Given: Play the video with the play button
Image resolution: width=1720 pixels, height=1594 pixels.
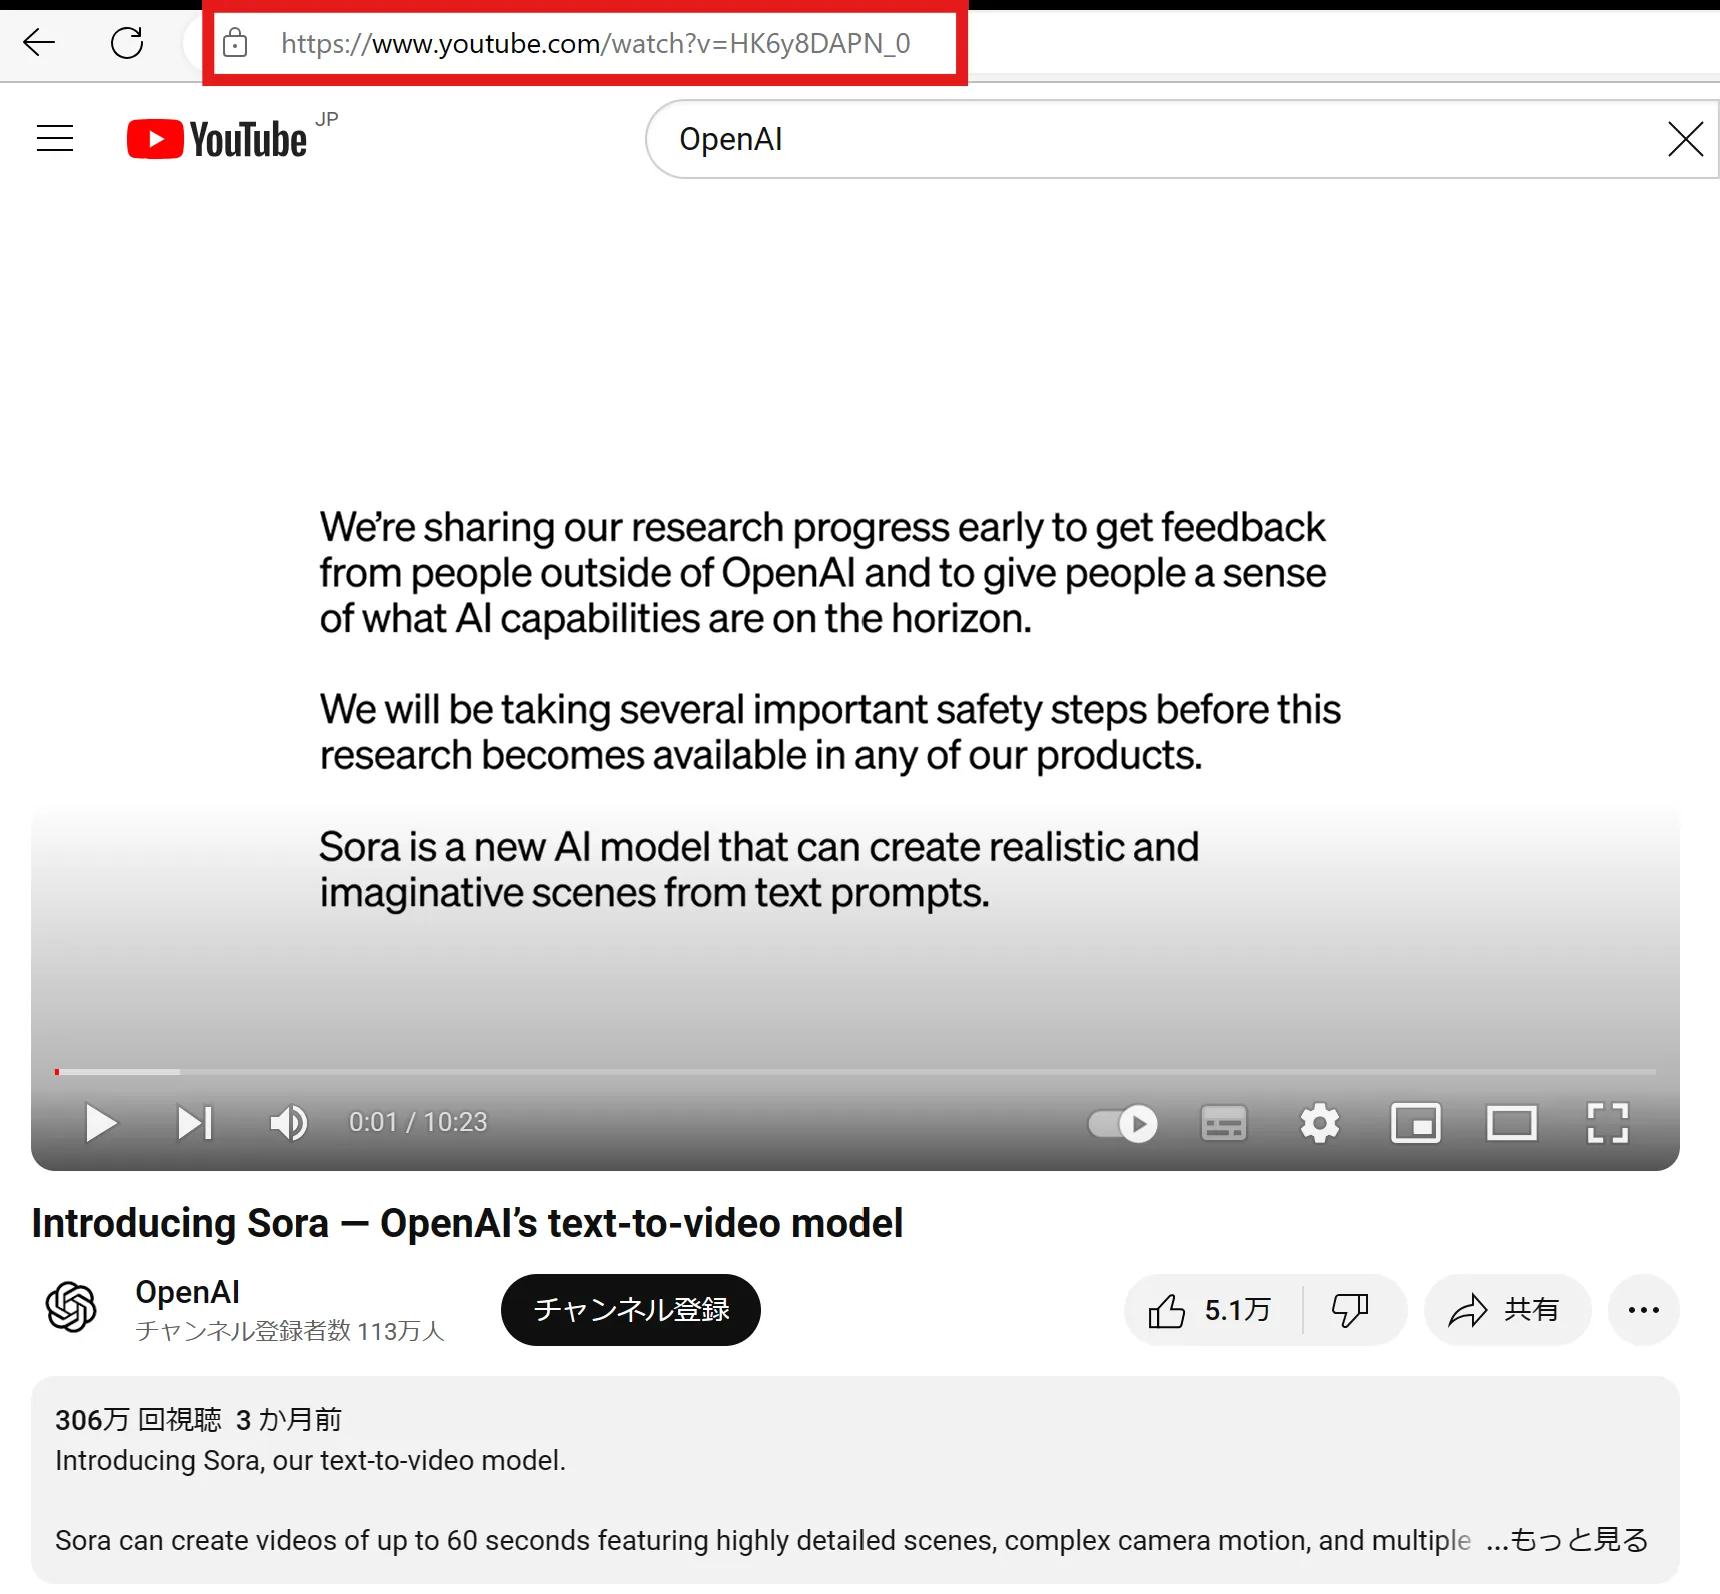Looking at the screenshot, I should coord(101,1122).
